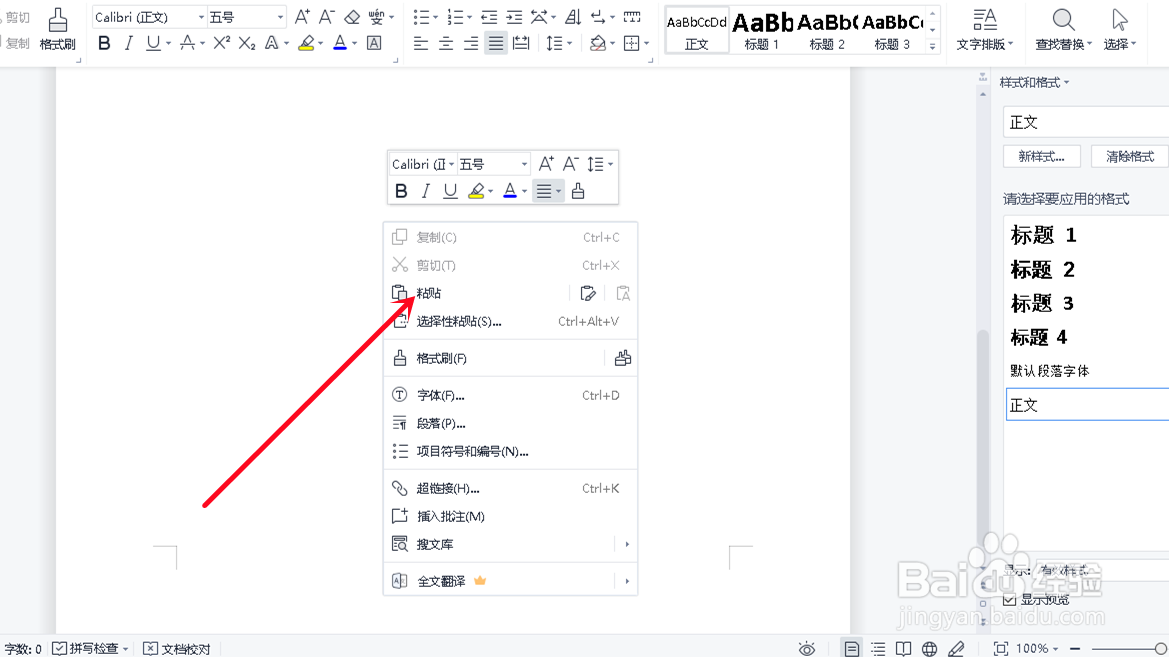Decrease paragraph indent in ribbon

[489, 16]
